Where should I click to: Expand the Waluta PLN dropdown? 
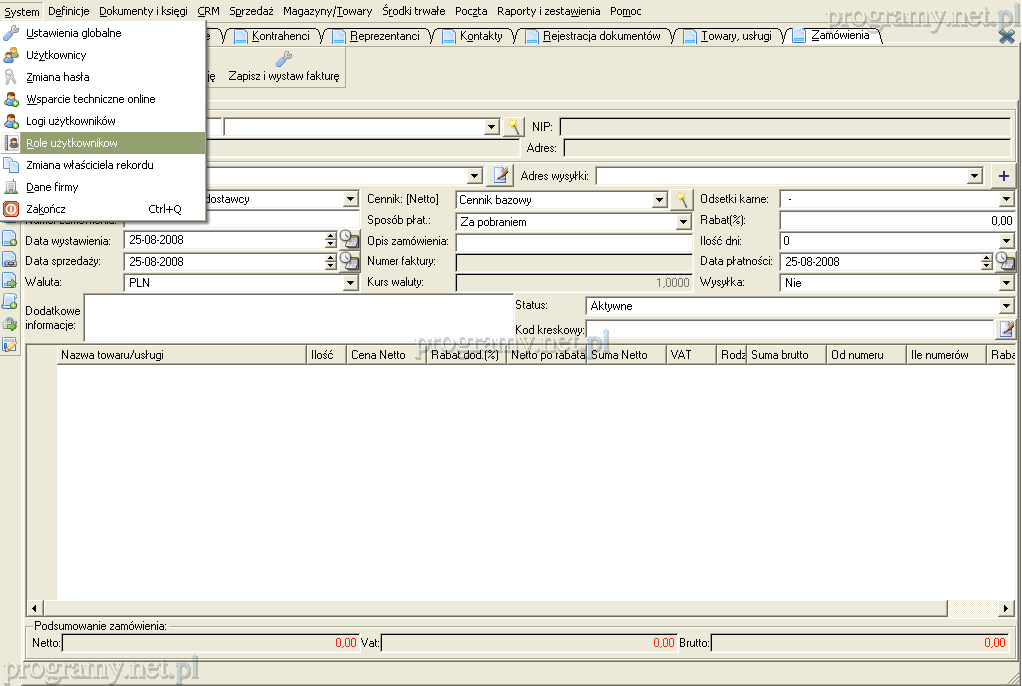tap(350, 283)
